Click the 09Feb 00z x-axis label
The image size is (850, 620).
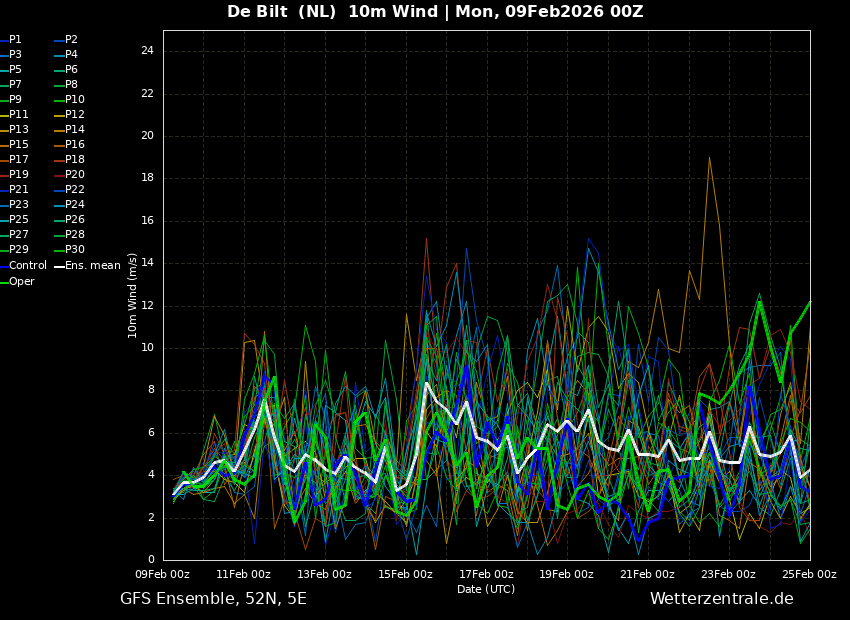click(x=163, y=574)
